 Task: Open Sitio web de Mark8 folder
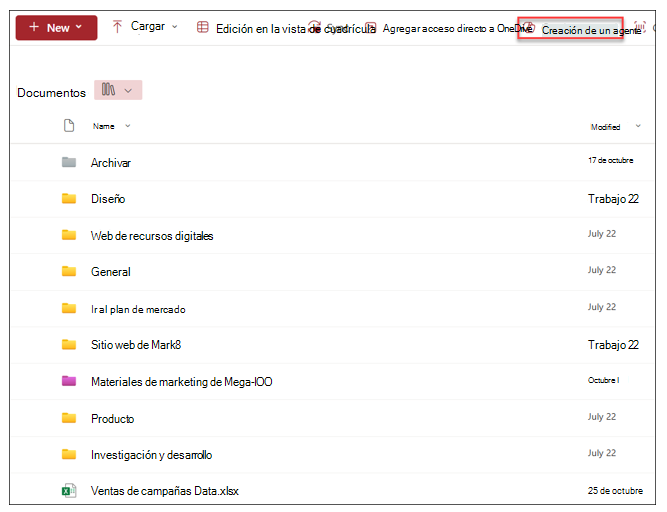tap(136, 345)
